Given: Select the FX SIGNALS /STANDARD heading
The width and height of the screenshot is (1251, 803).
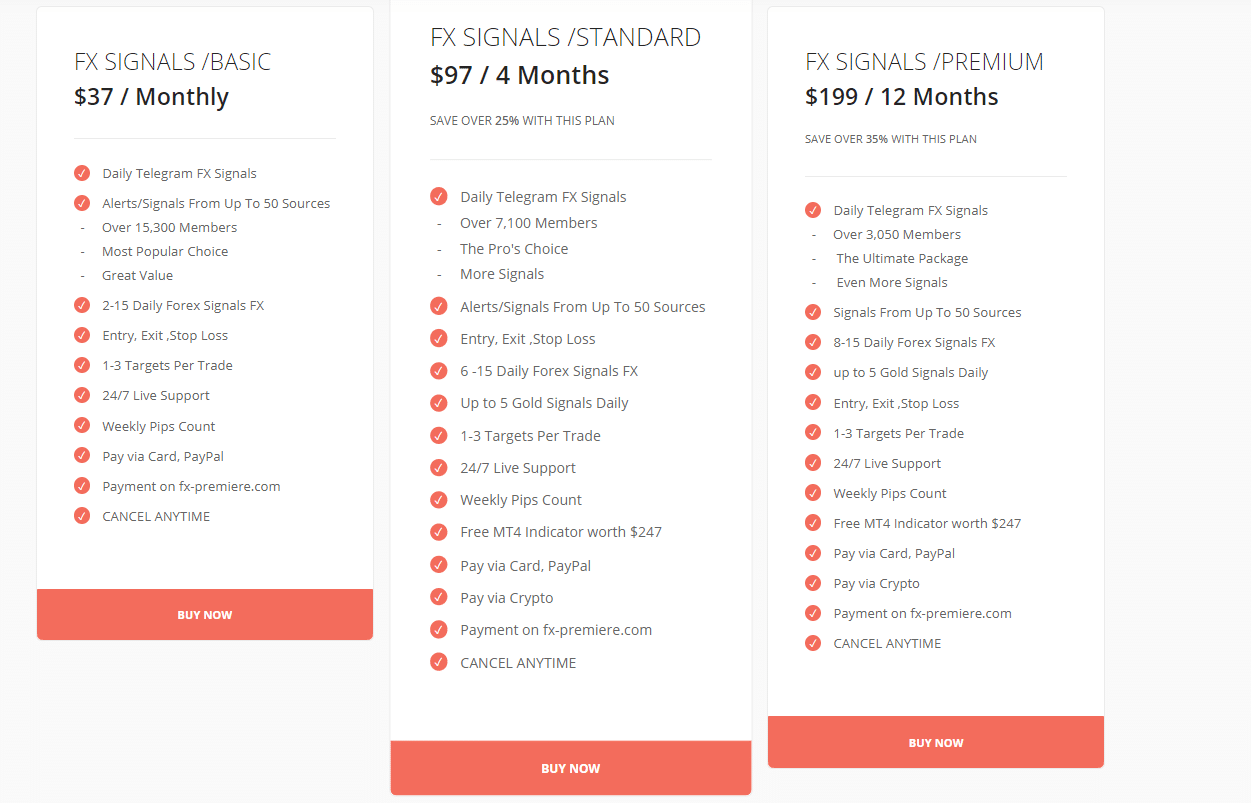Looking at the screenshot, I should (565, 38).
